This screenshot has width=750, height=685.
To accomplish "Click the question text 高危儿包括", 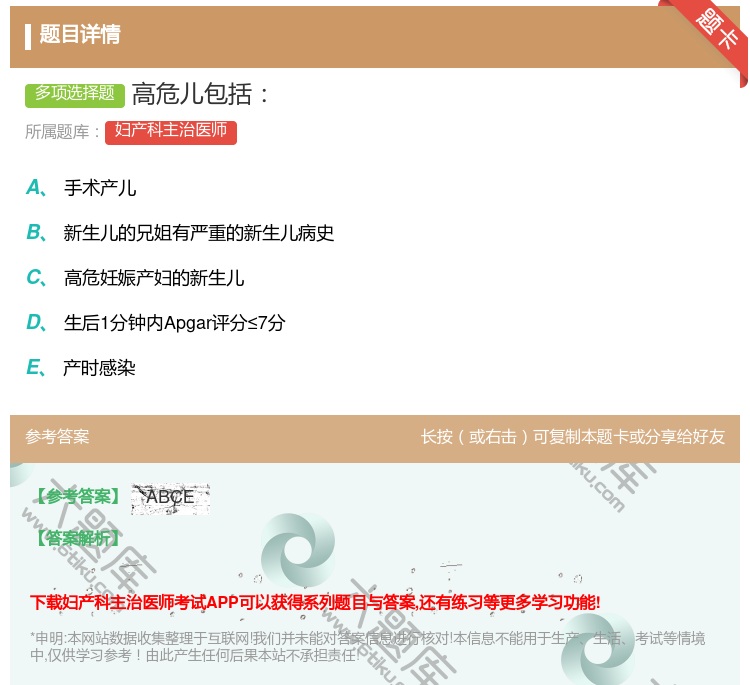I will [200, 93].
